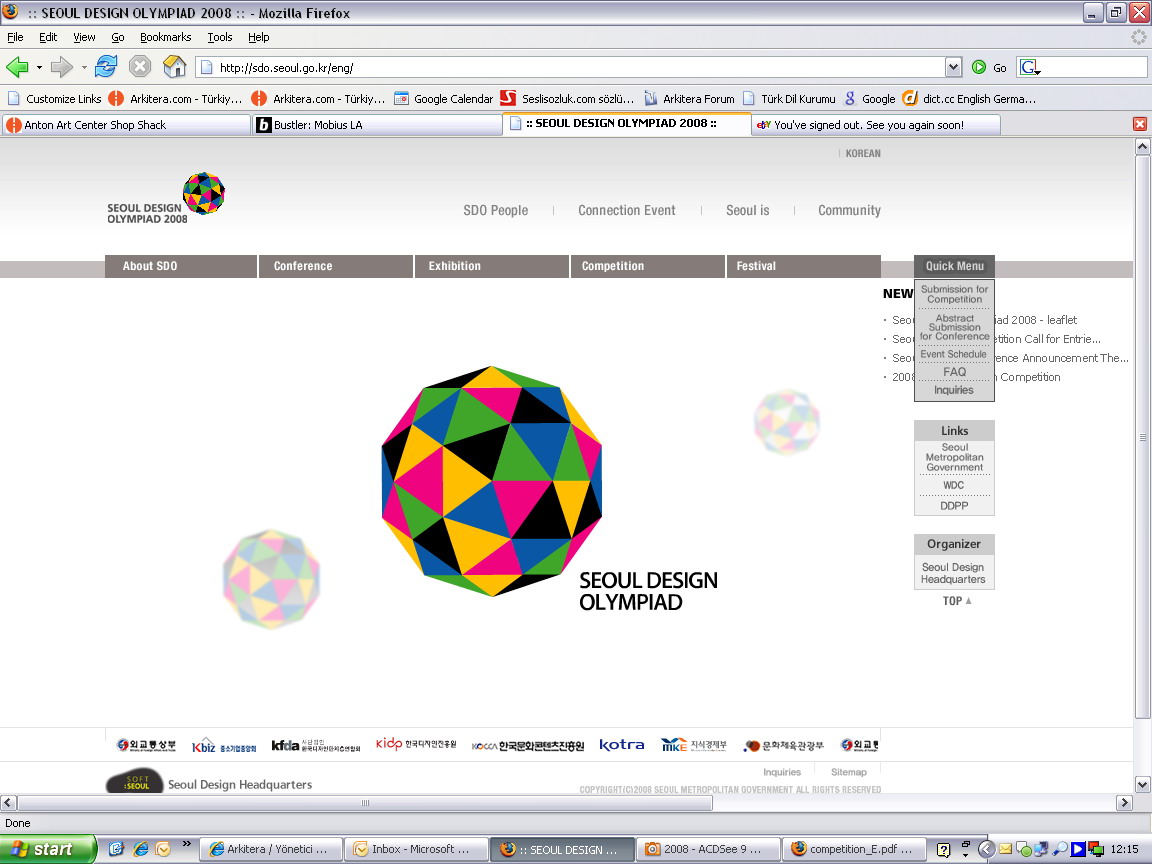
Task: Open the Forward button history dropdown arrow
Action: (84, 68)
